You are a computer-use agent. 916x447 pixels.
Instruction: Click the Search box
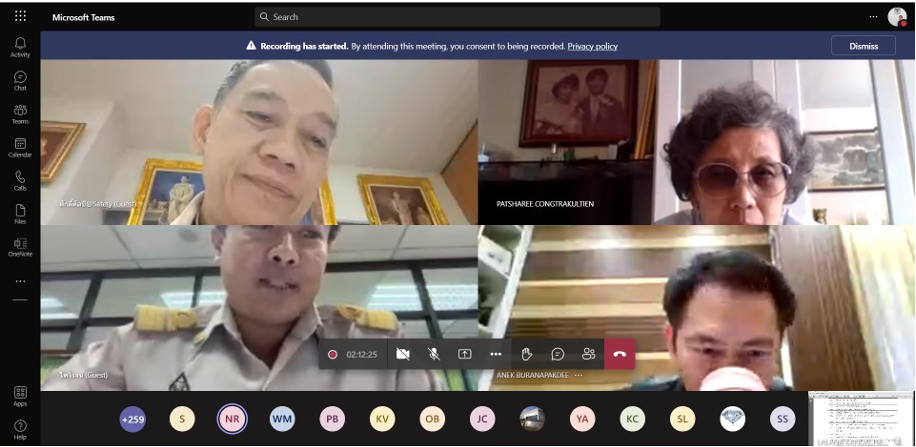tap(457, 17)
